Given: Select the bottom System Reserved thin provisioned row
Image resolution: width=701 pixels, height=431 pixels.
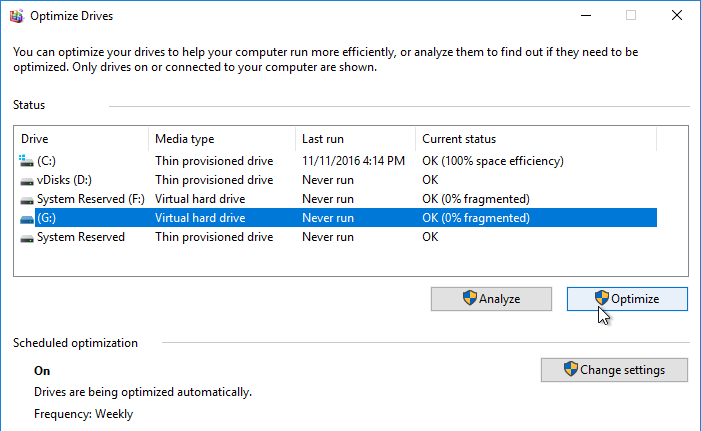Looking at the screenshot, I should click(x=338, y=237).
